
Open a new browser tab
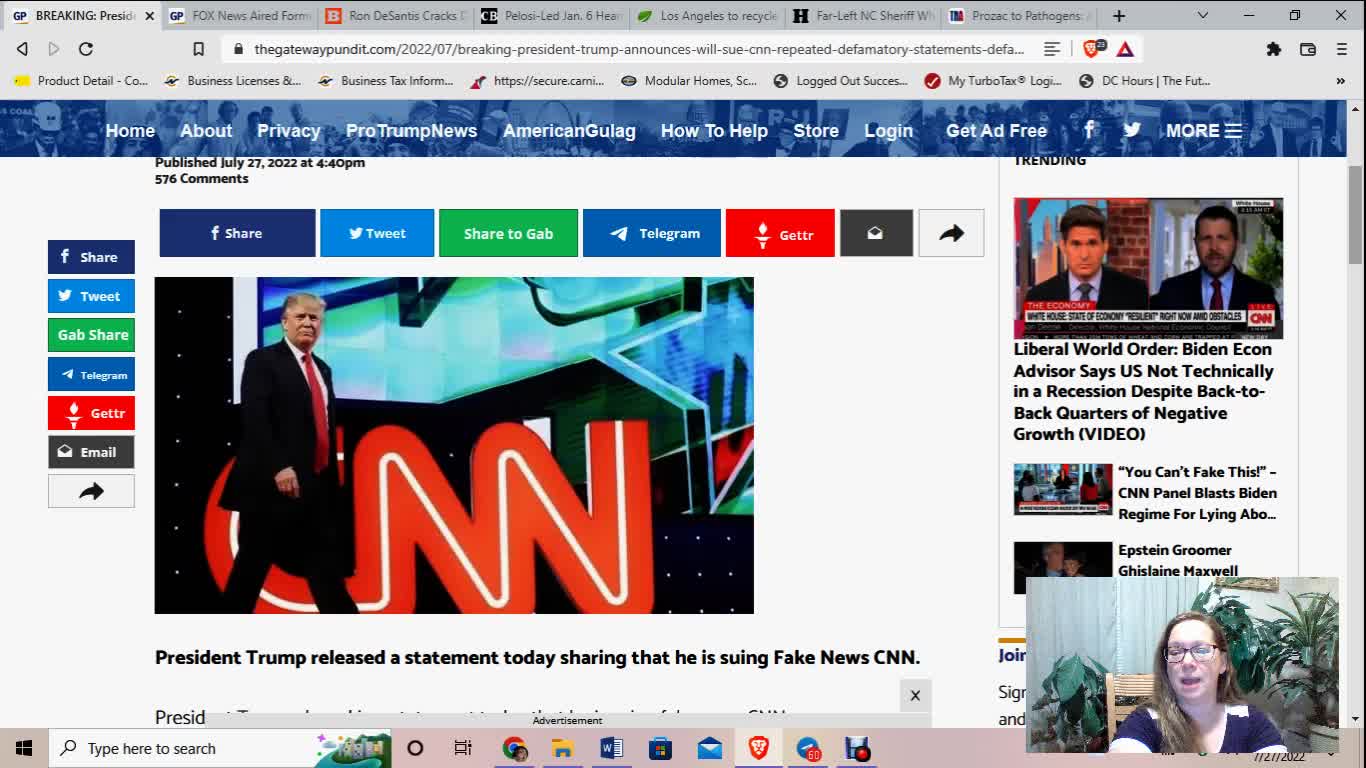(1119, 15)
